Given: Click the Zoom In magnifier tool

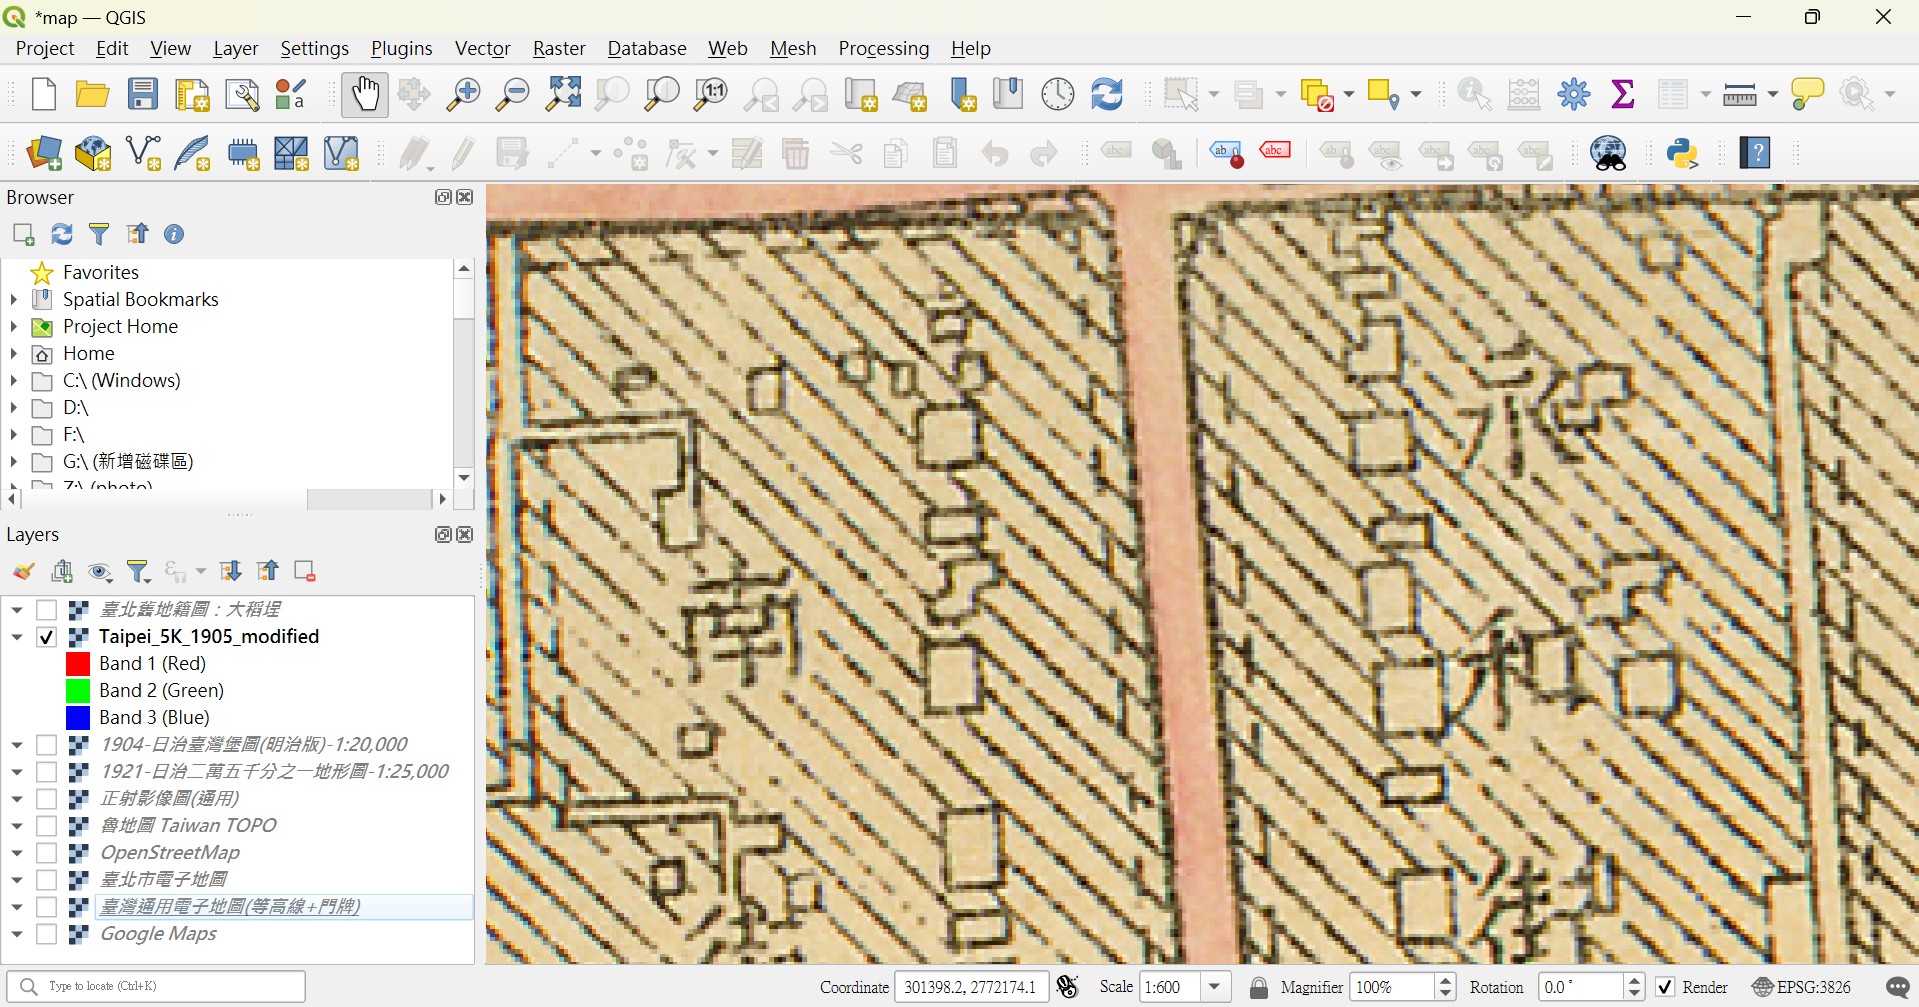Looking at the screenshot, I should pyautogui.click(x=463, y=95).
